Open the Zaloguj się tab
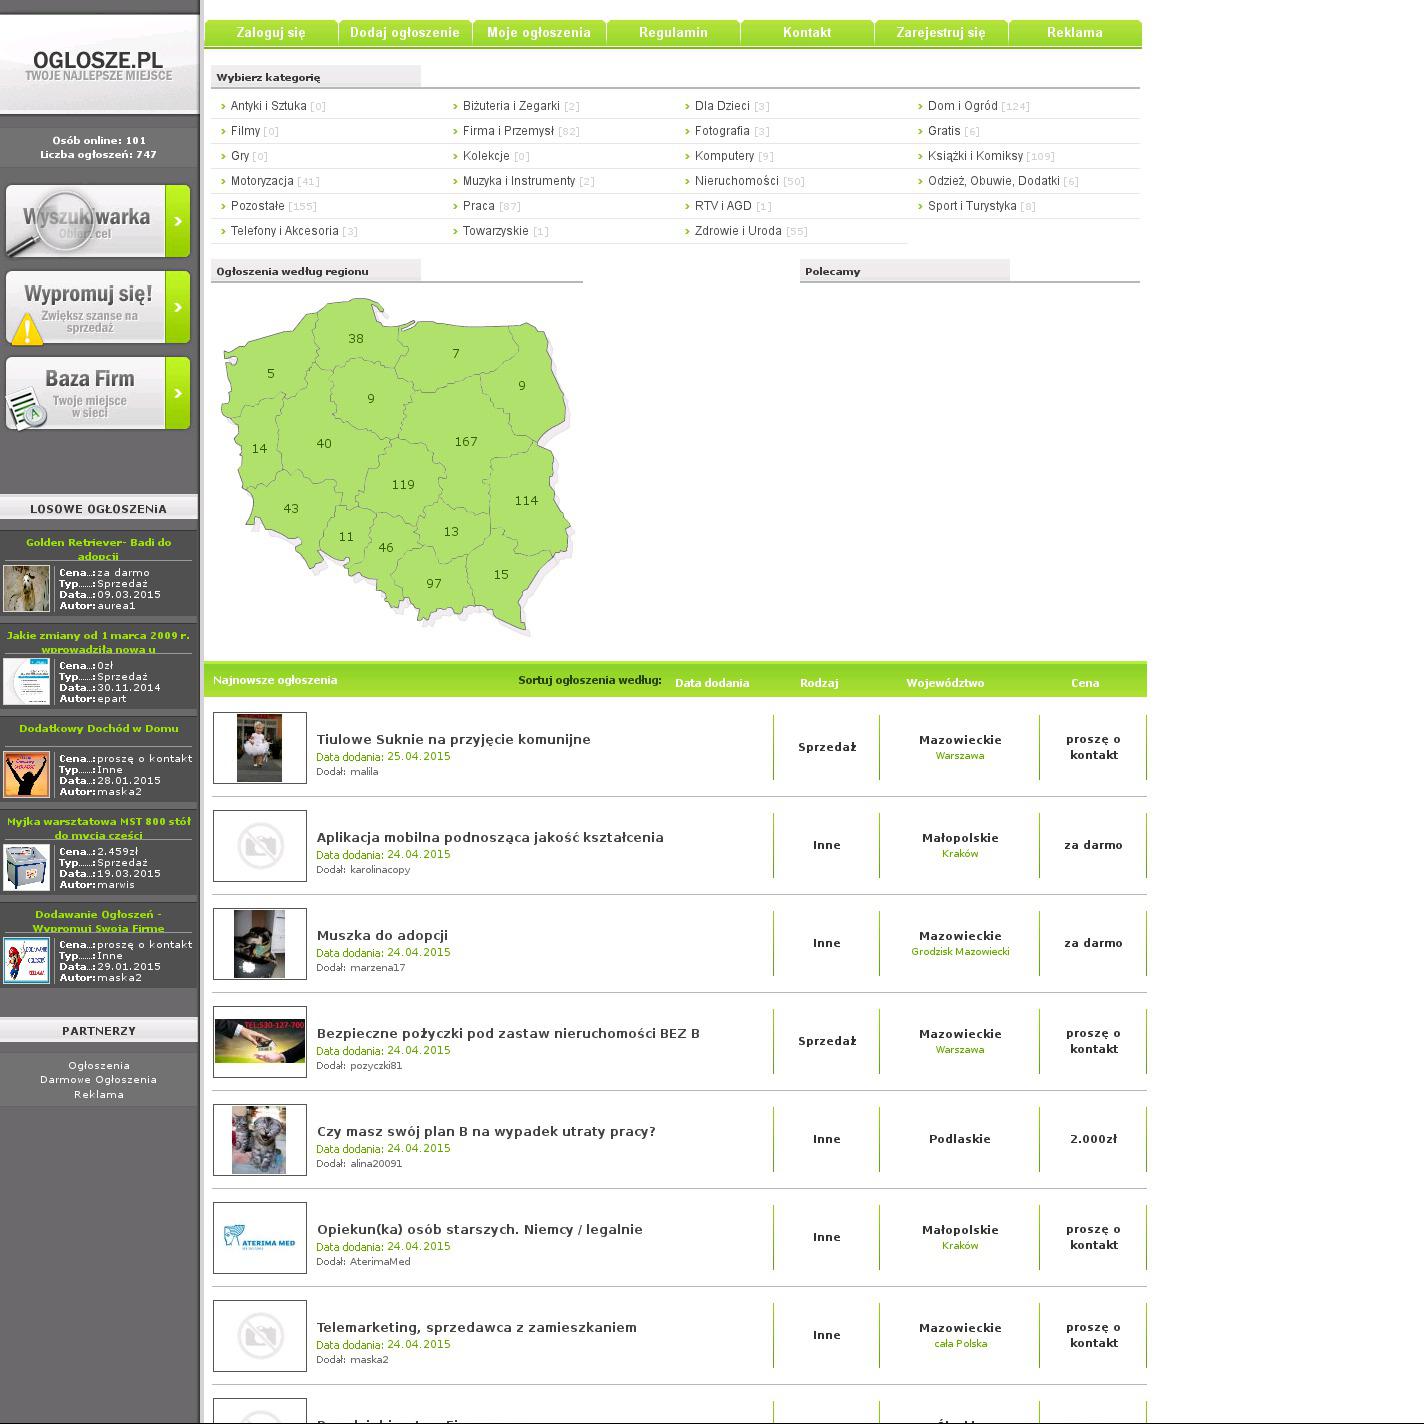The width and height of the screenshot is (1424, 1424). coord(271,33)
